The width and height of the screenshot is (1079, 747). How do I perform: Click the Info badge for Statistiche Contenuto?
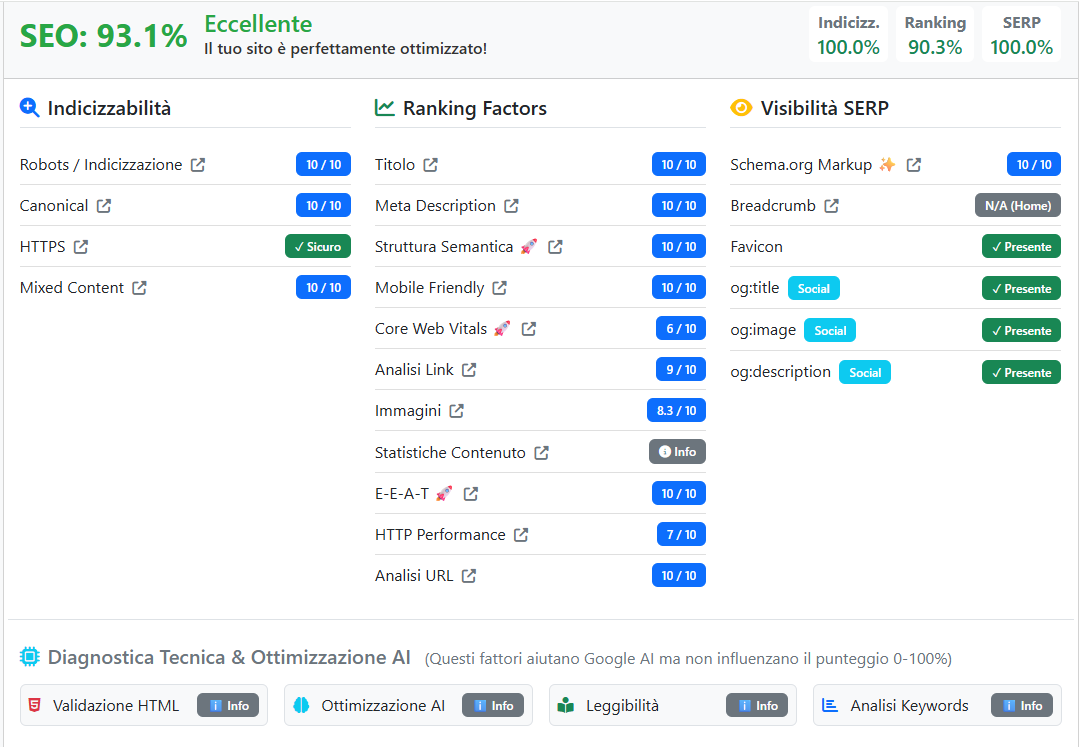click(677, 452)
